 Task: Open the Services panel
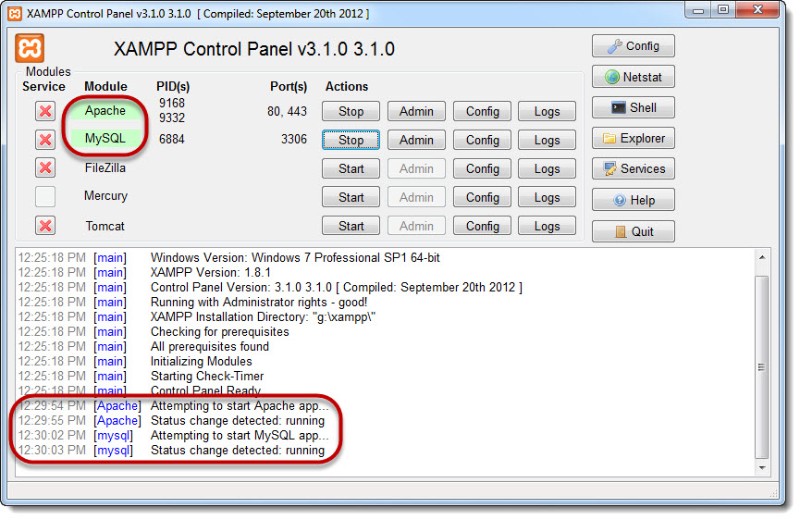pyautogui.click(x=633, y=169)
